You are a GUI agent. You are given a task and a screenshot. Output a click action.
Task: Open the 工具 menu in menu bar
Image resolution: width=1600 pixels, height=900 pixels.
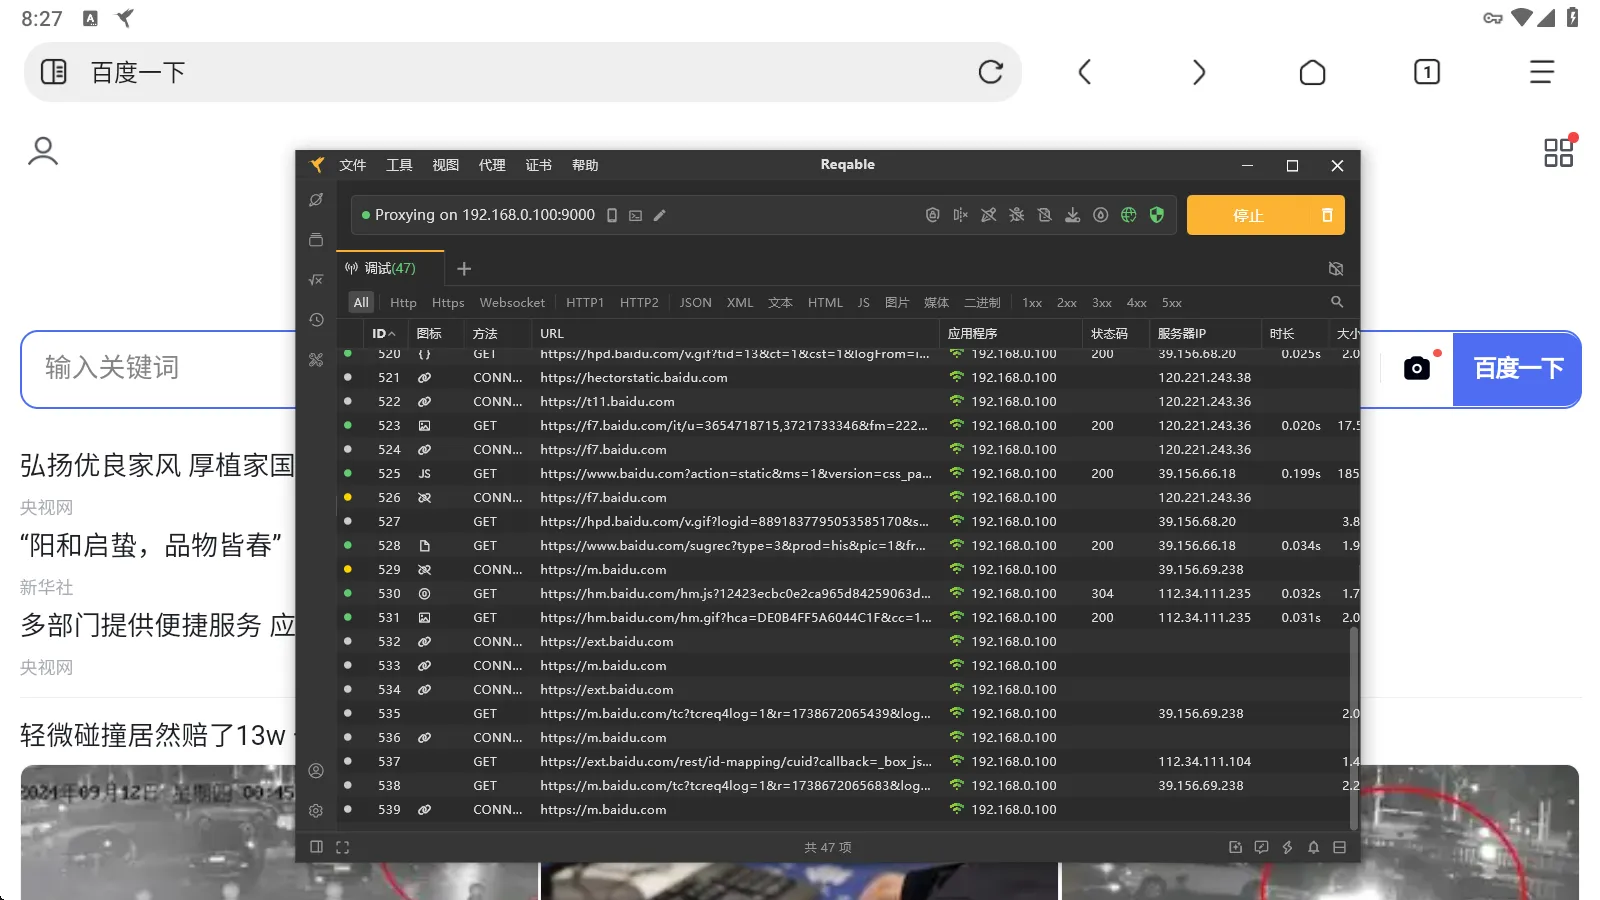[399, 165]
